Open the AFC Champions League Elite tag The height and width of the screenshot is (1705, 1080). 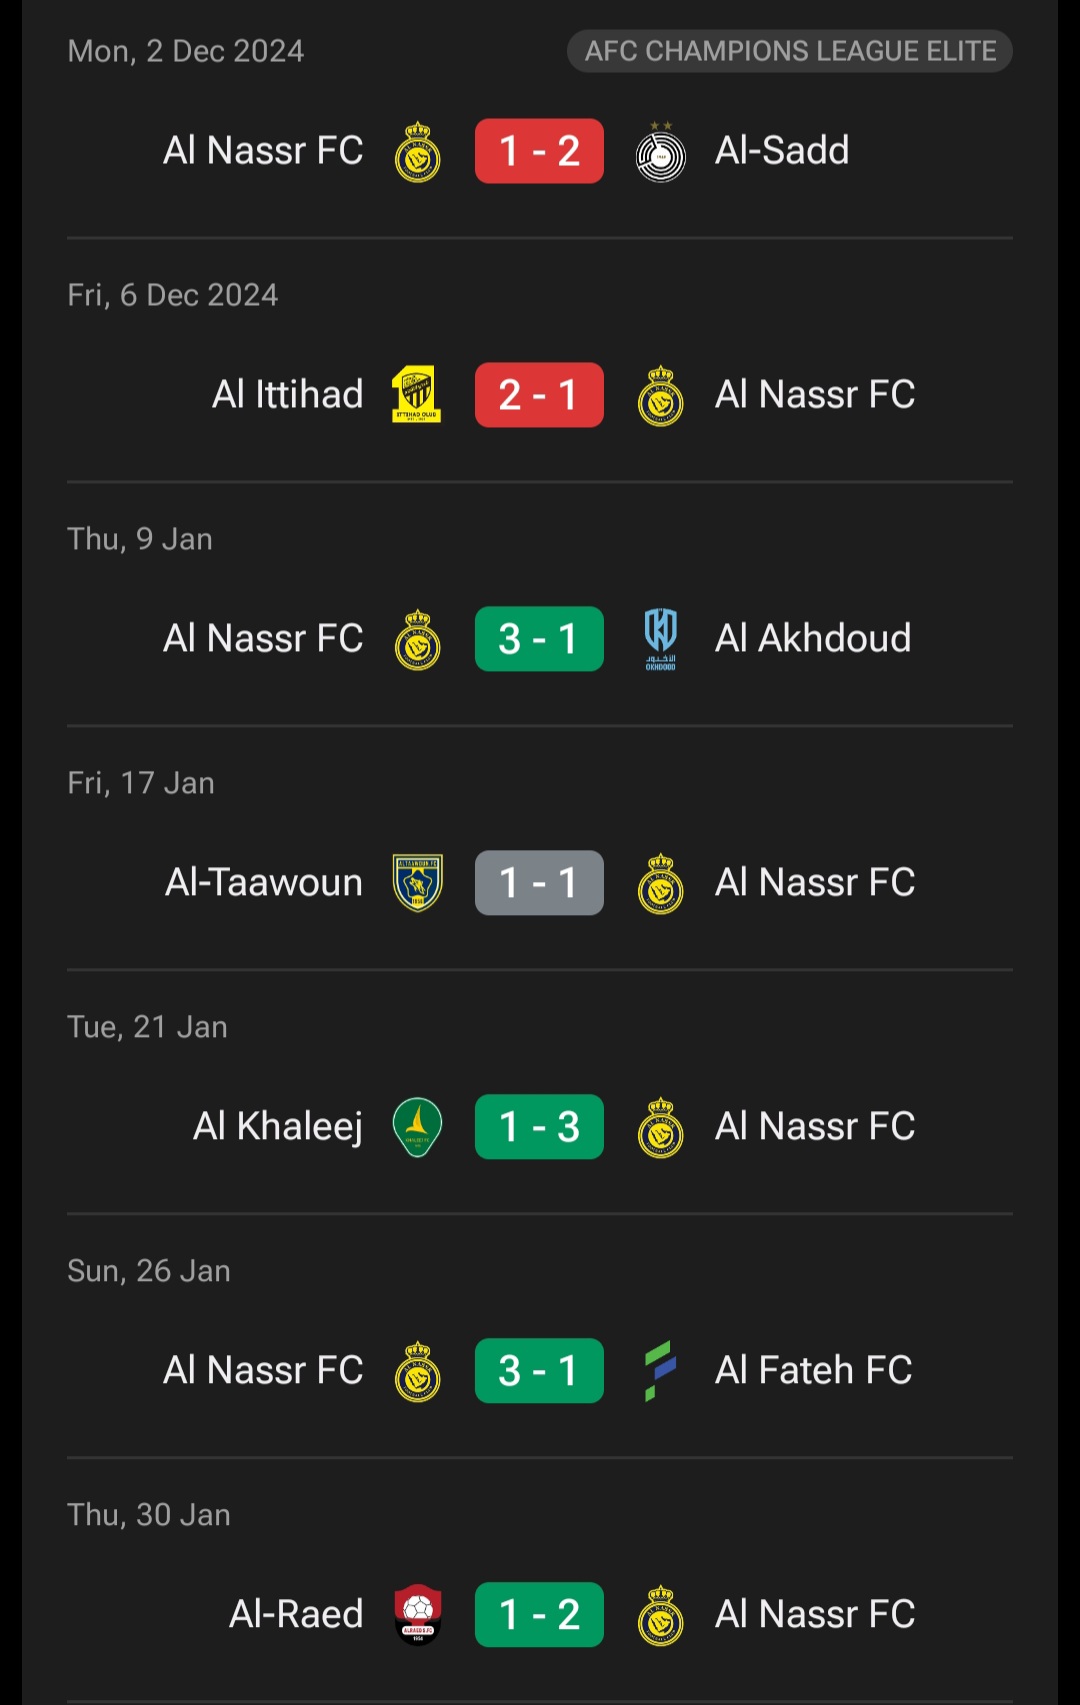click(x=790, y=51)
